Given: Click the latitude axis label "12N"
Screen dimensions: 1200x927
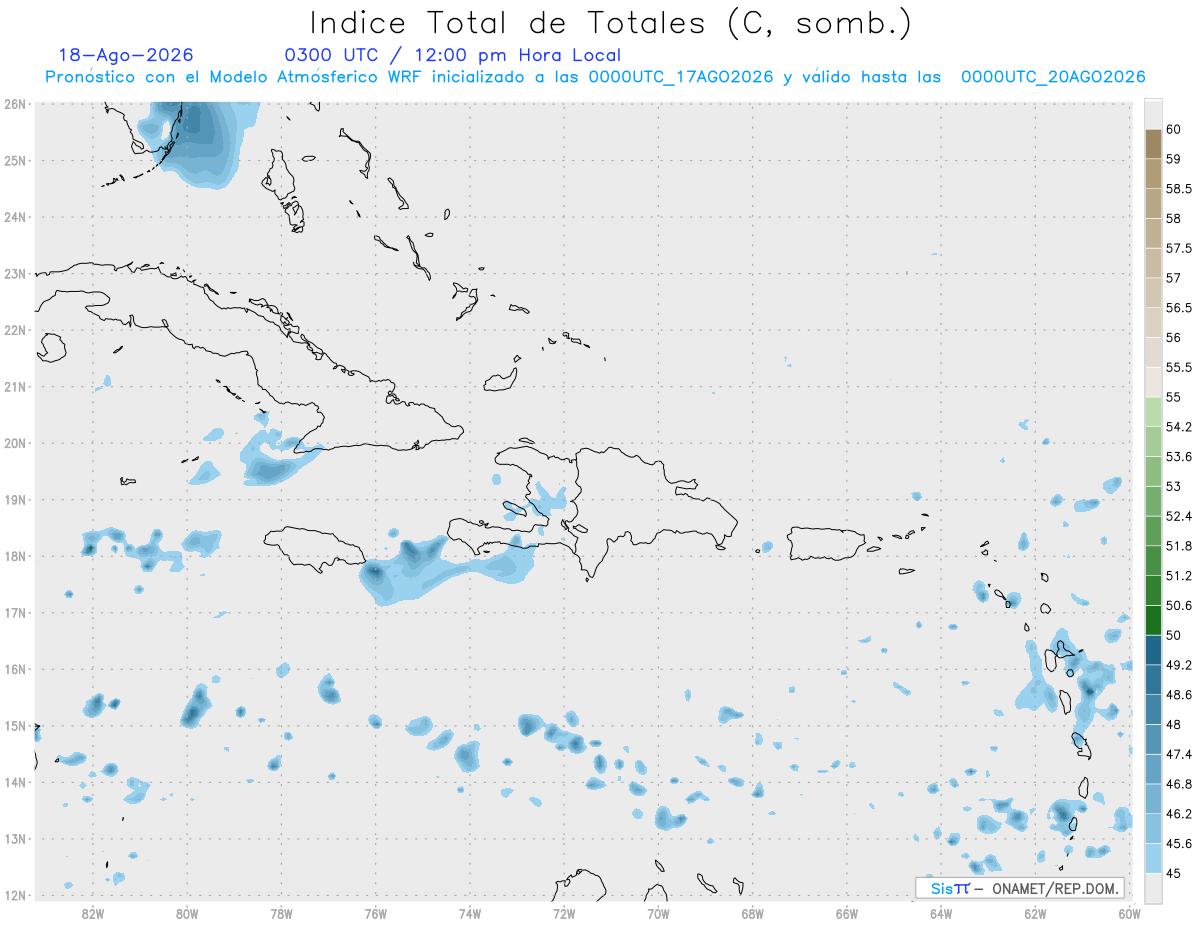Looking at the screenshot, I should [x=15, y=895].
